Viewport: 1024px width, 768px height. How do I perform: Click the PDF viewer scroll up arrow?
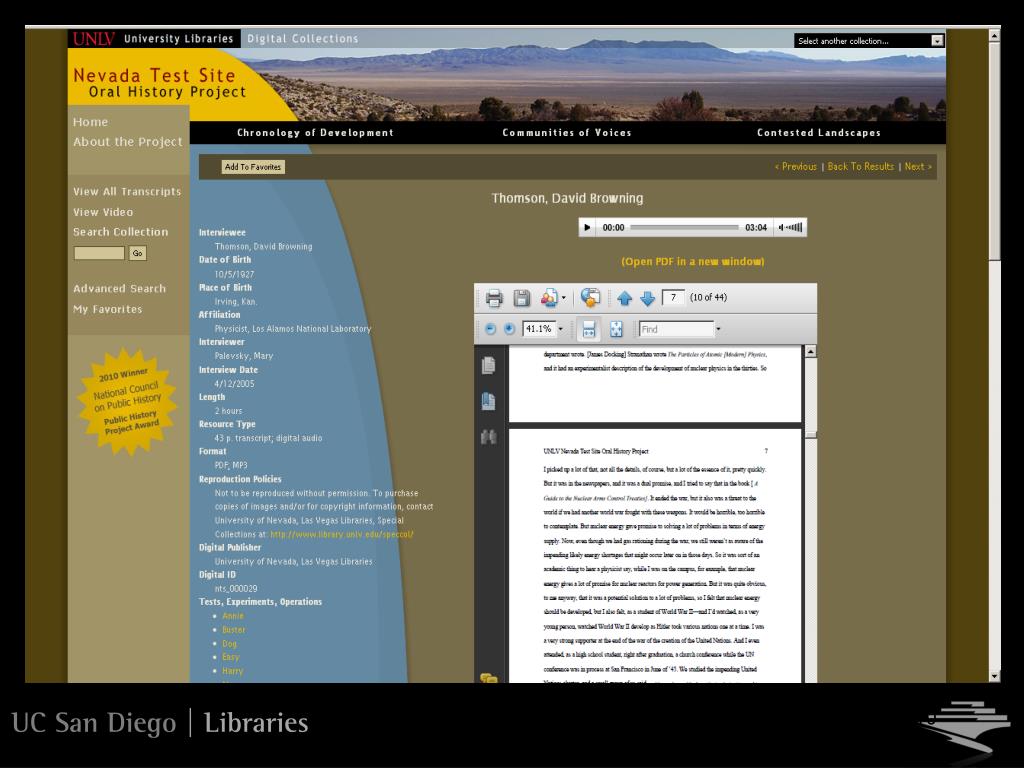click(810, 352)
